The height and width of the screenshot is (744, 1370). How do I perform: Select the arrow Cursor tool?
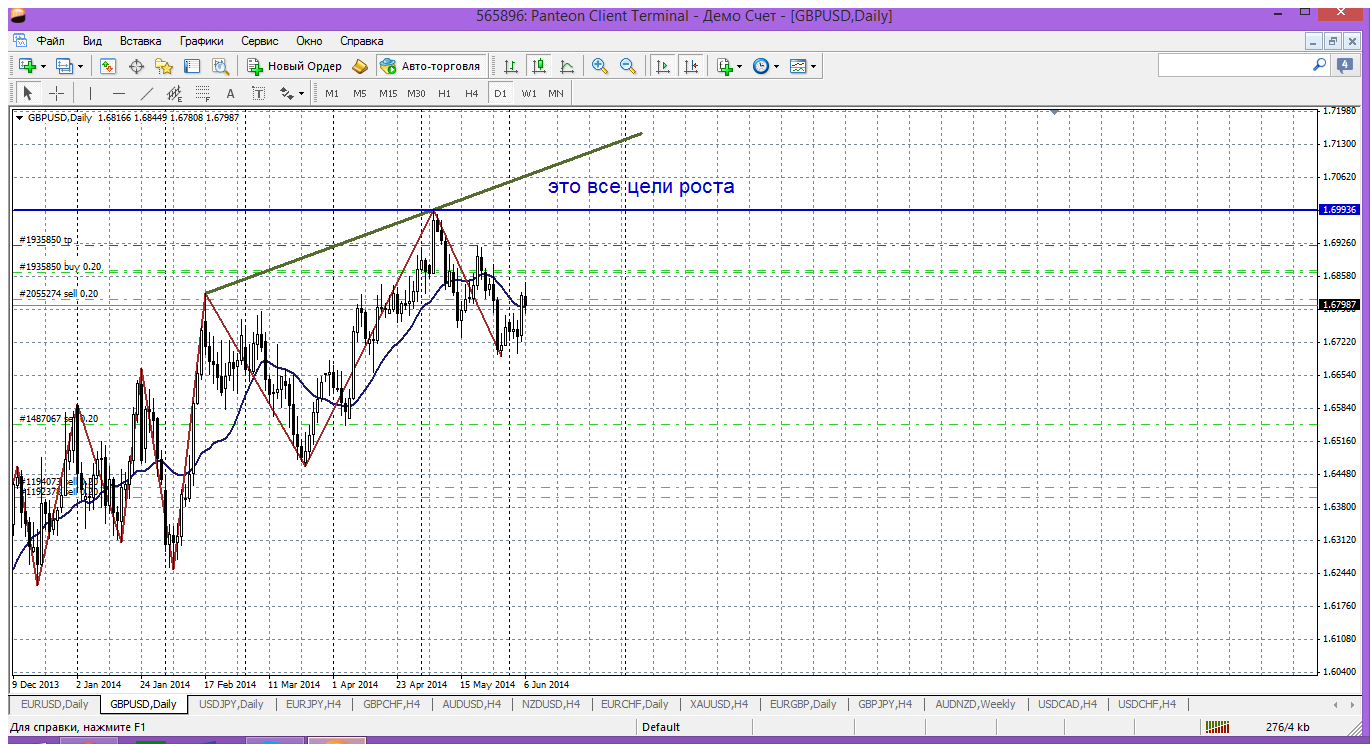point(28,93)
